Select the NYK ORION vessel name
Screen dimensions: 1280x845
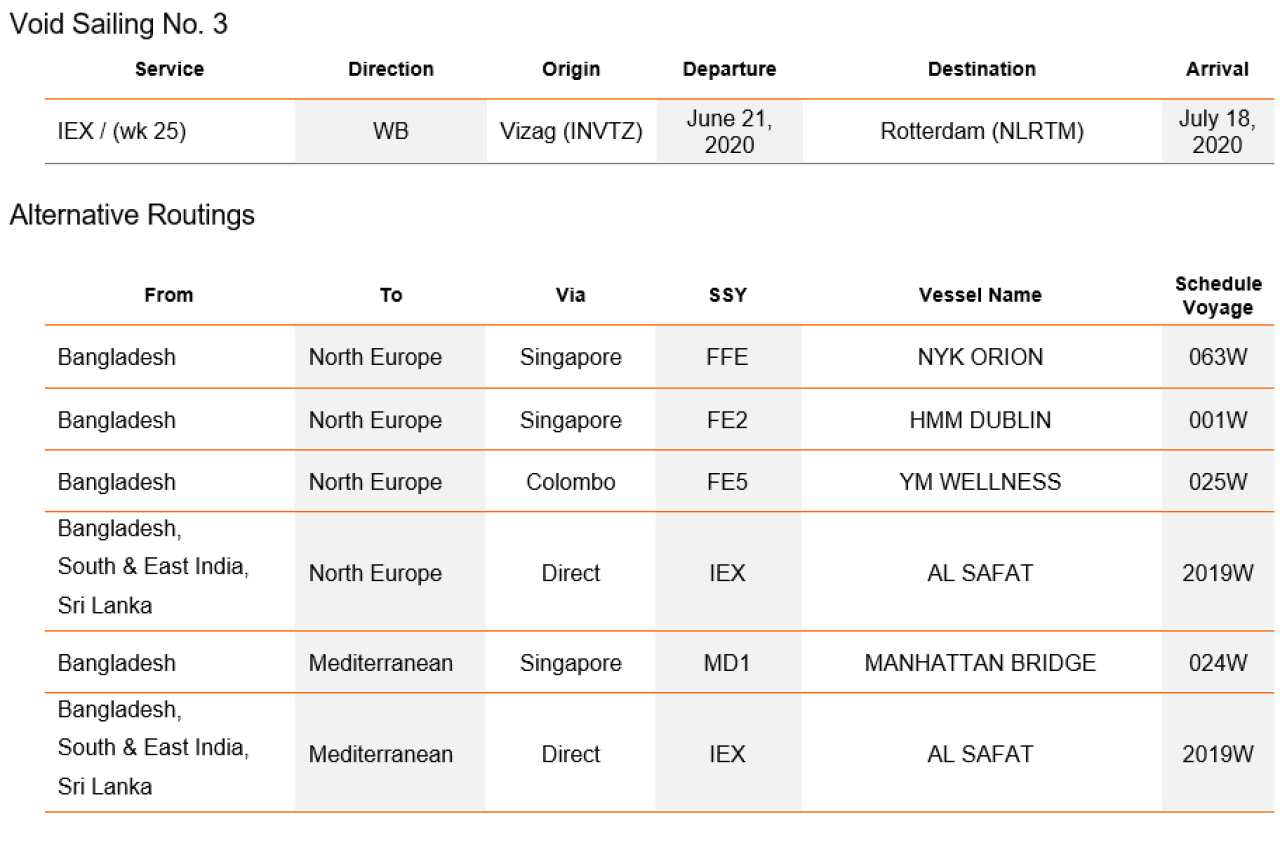click(980, 357)
